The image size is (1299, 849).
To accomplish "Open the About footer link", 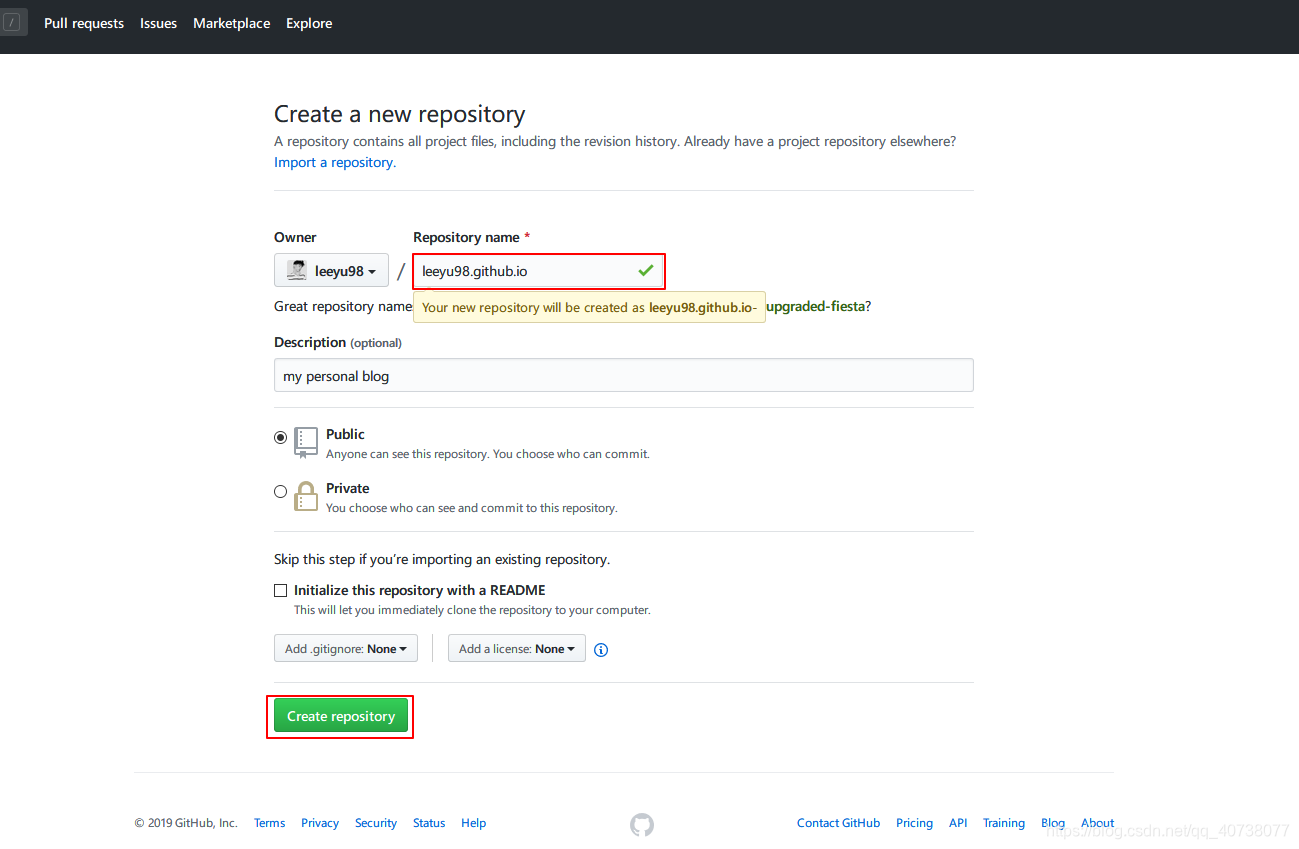I will (x=1097, y=823).
